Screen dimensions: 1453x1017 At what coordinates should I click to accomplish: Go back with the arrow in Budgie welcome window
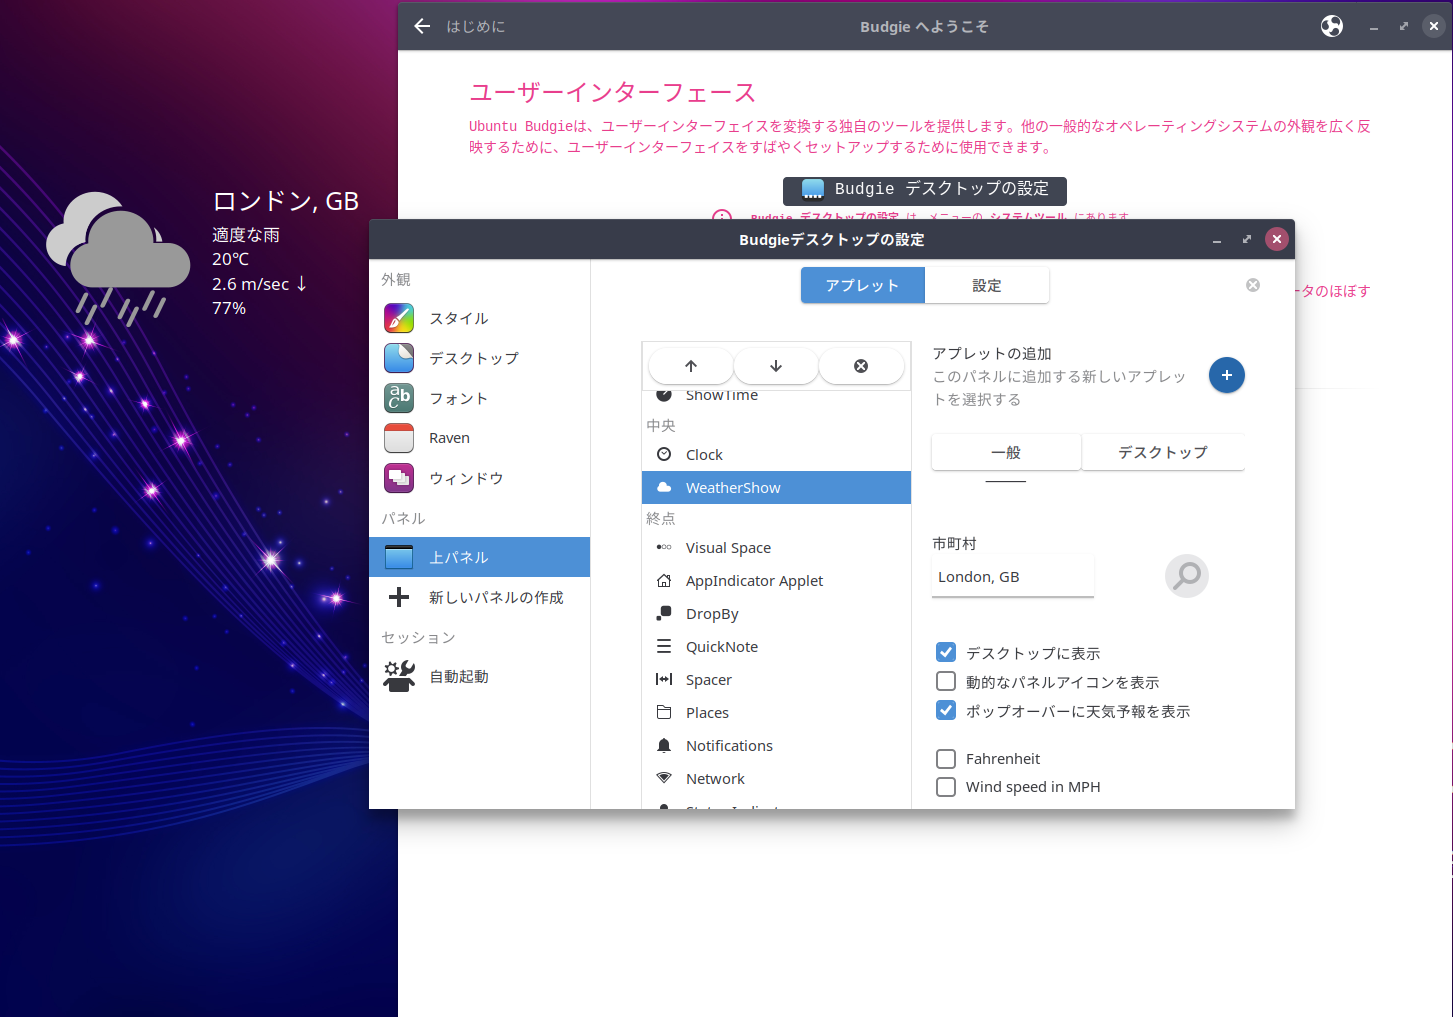pyautogui.click(x=422, y=26)
